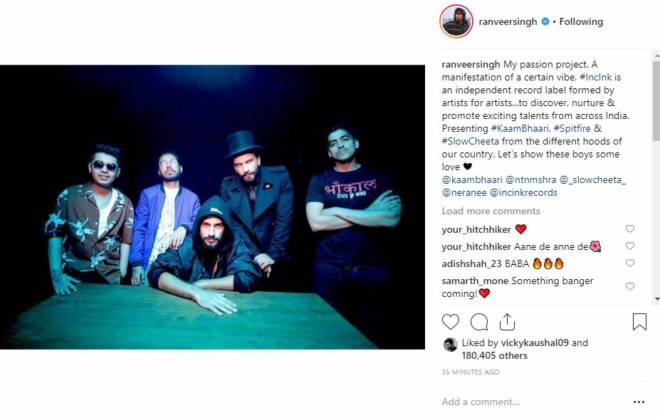Open the group photo of the post

coord(212,207)
